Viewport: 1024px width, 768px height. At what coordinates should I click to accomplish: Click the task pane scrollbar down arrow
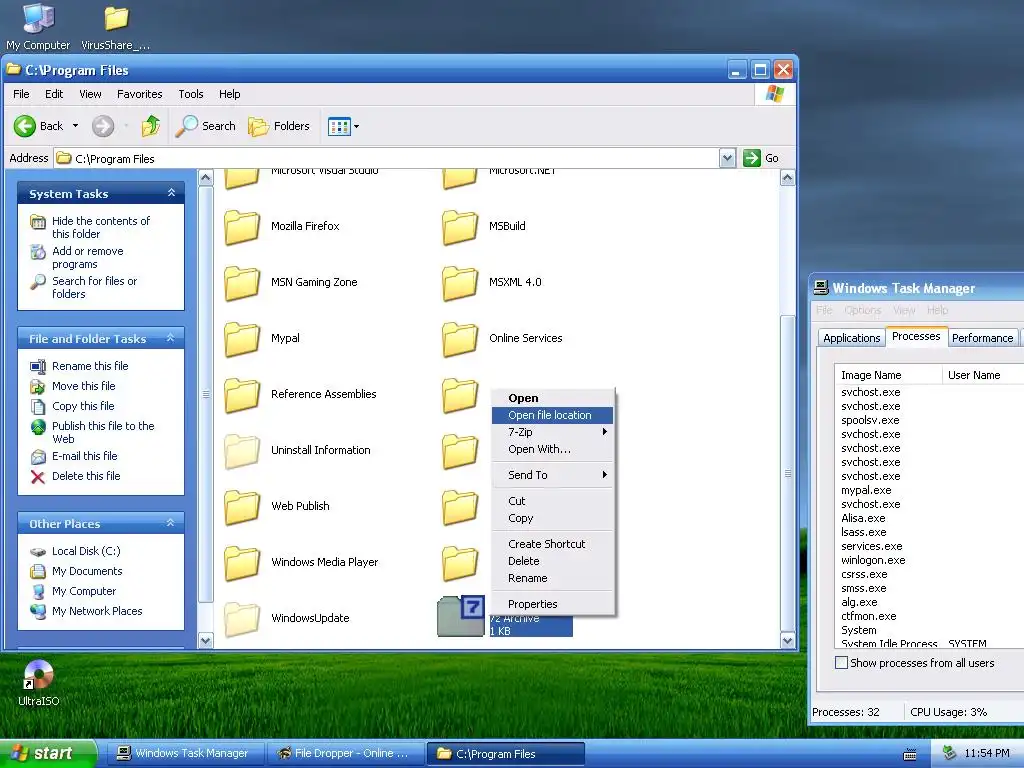tap(206, 641)
